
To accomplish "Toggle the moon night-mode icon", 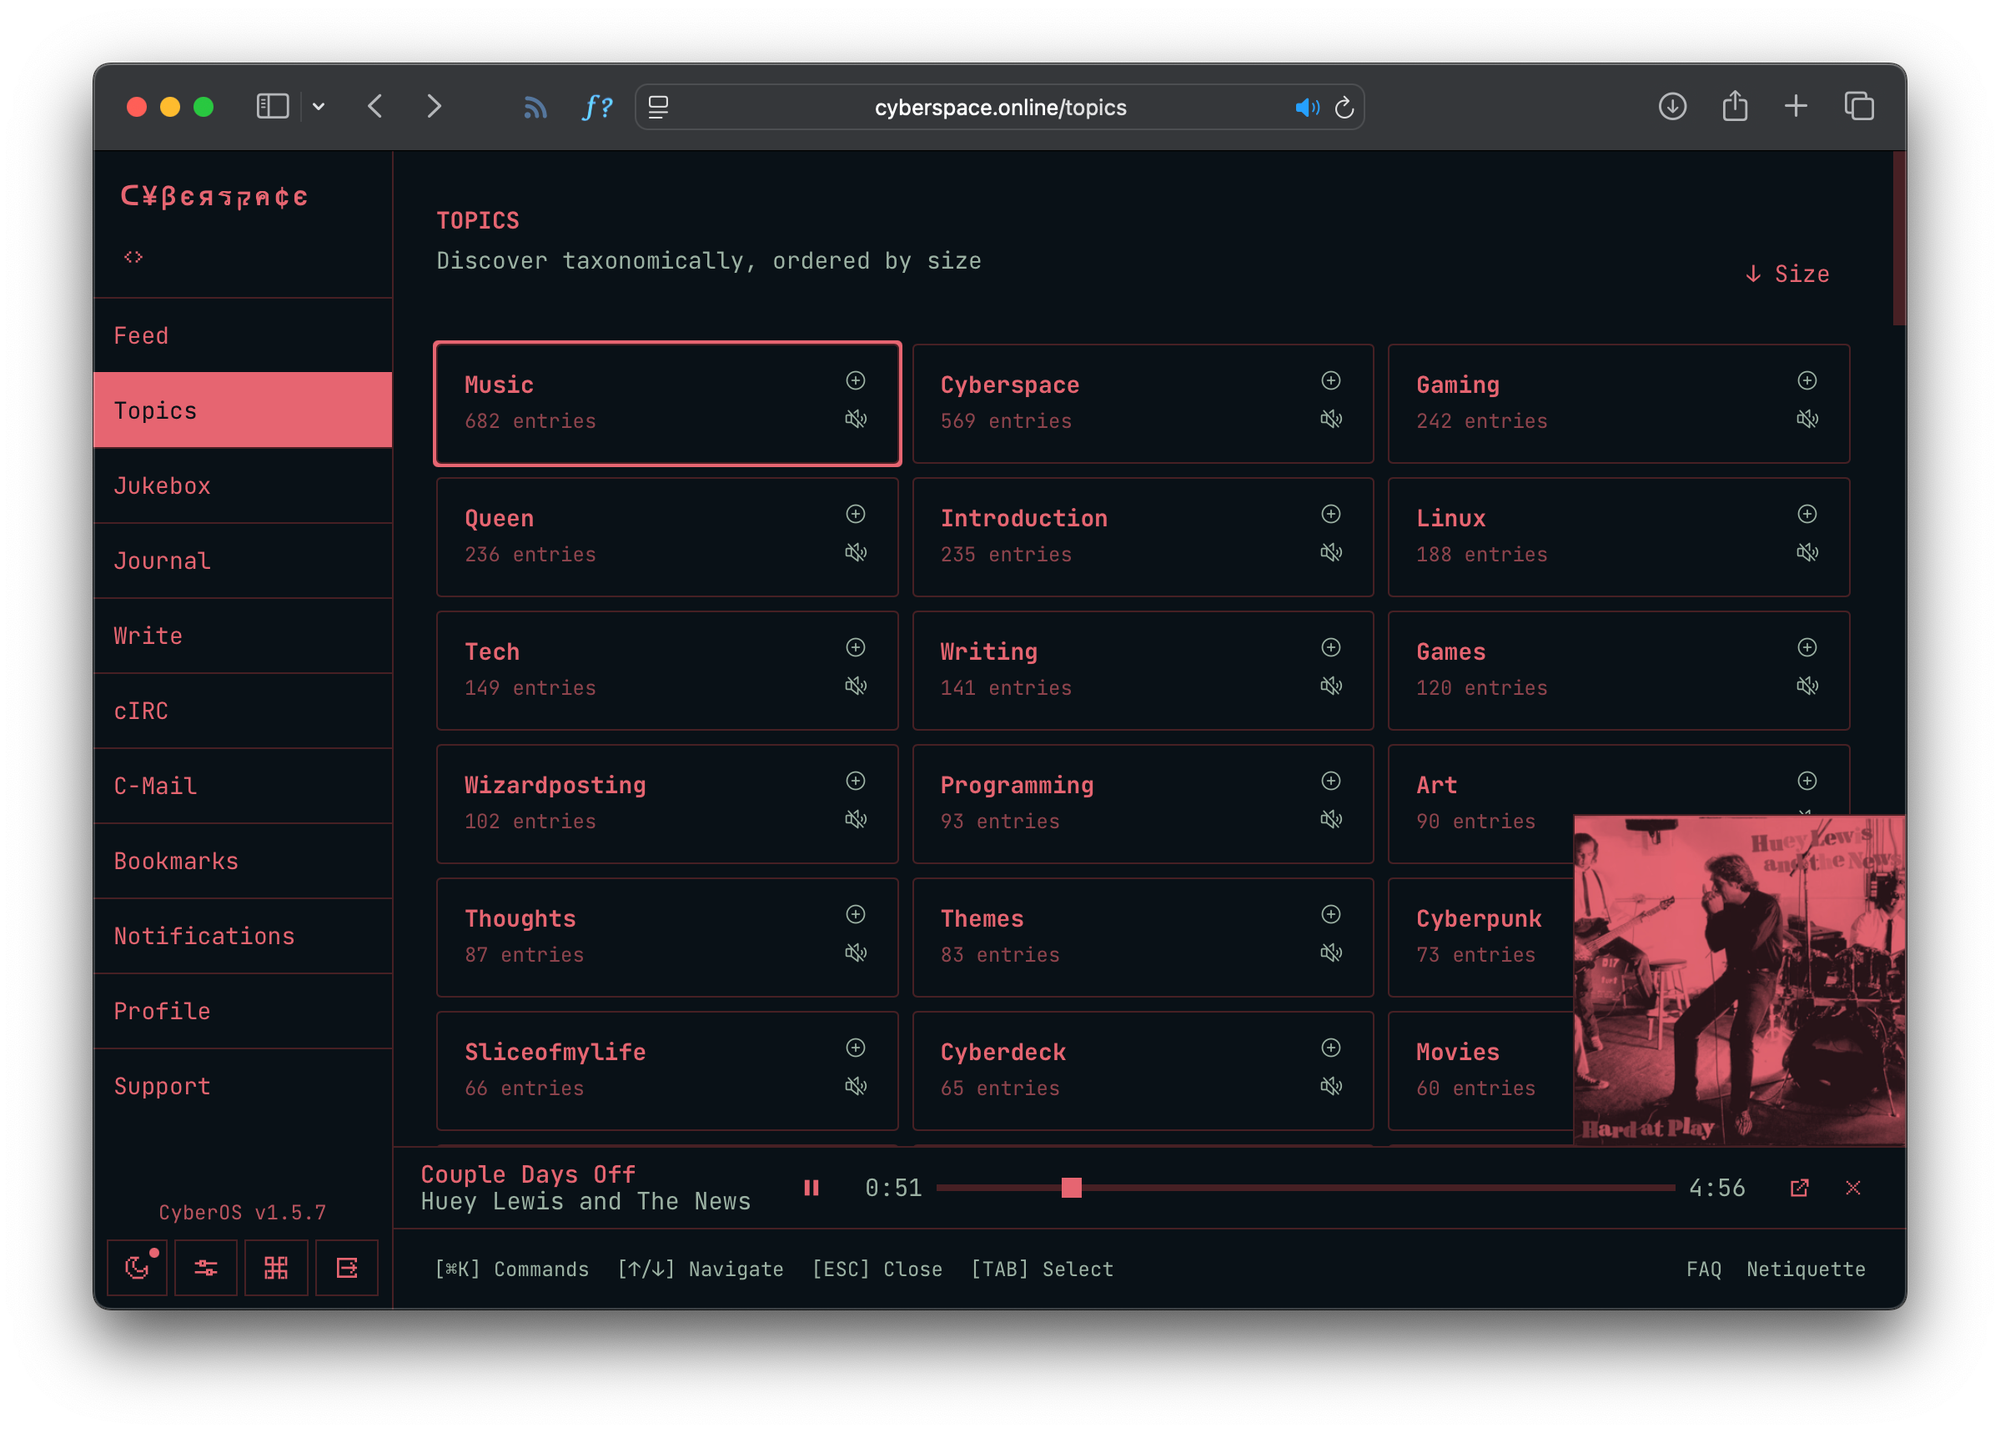I will coord(137,1268).
